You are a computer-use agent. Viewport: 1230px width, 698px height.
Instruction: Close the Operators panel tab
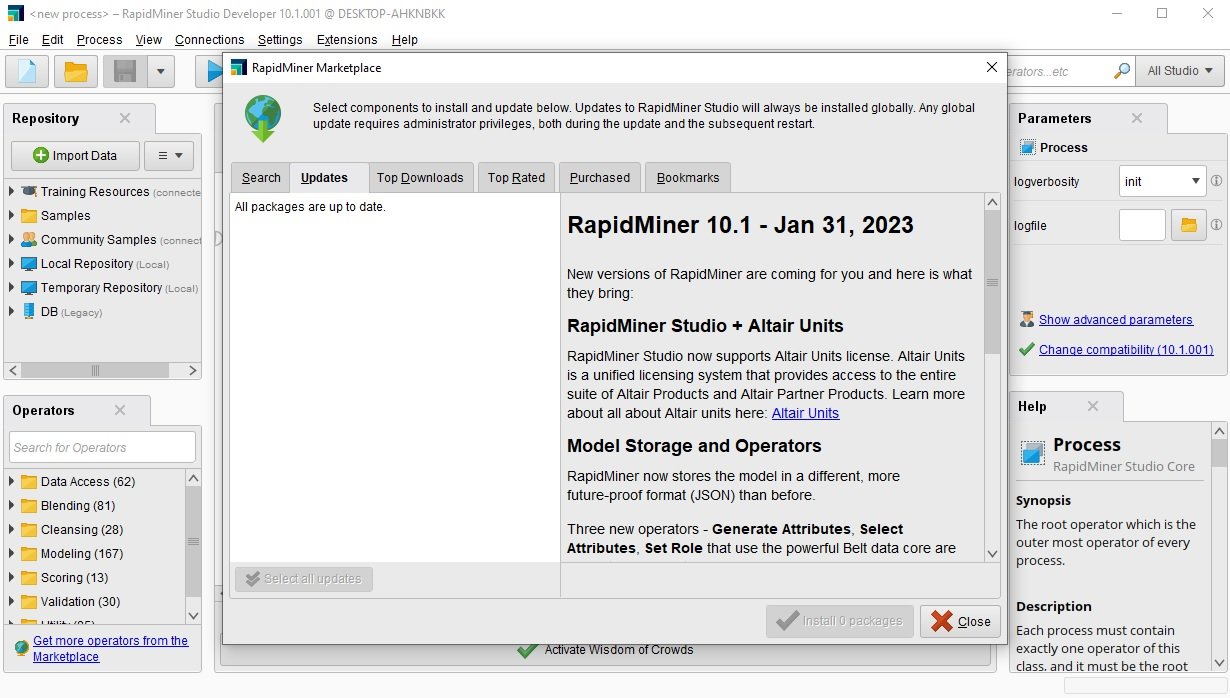(120, 410)
